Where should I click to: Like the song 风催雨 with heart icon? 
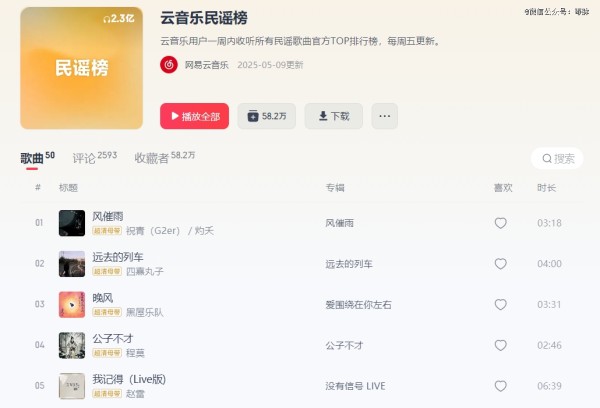point(501,223)
